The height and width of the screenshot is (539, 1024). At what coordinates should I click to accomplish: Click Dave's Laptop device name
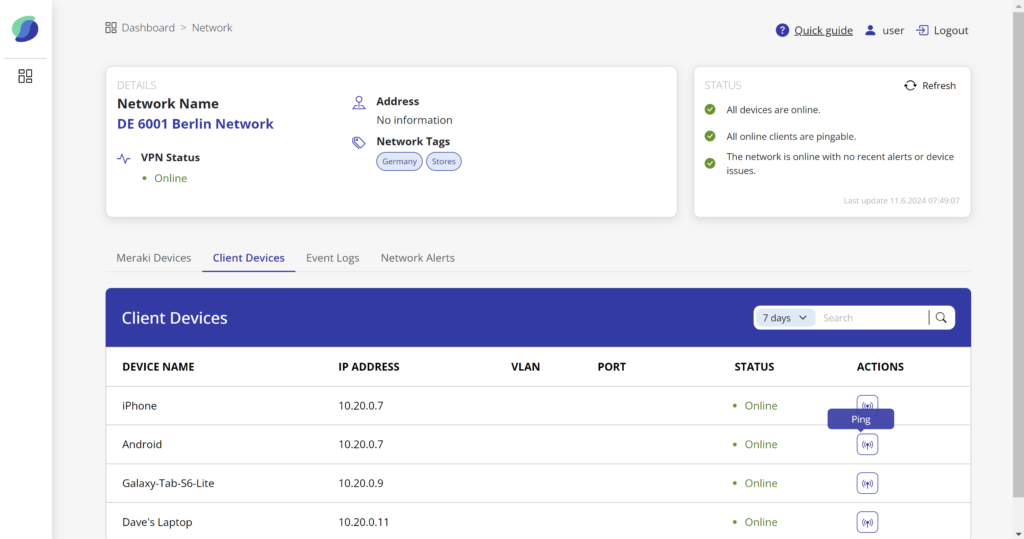point(157,522)
